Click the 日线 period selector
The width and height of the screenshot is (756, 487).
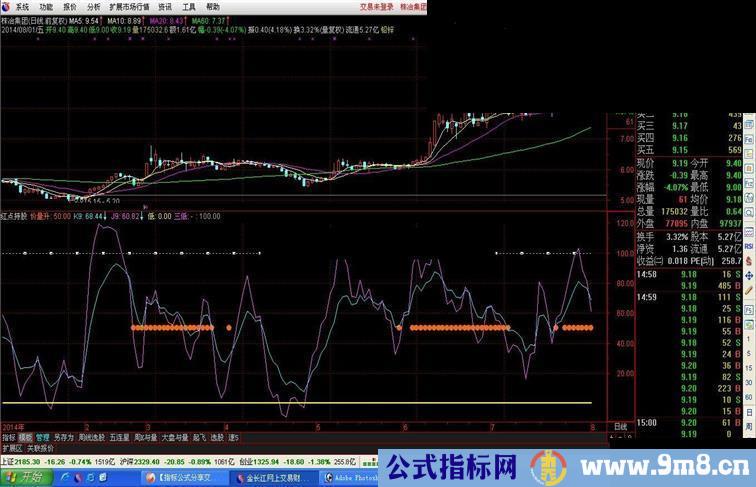pyautogui.click(x=620, y=426)
